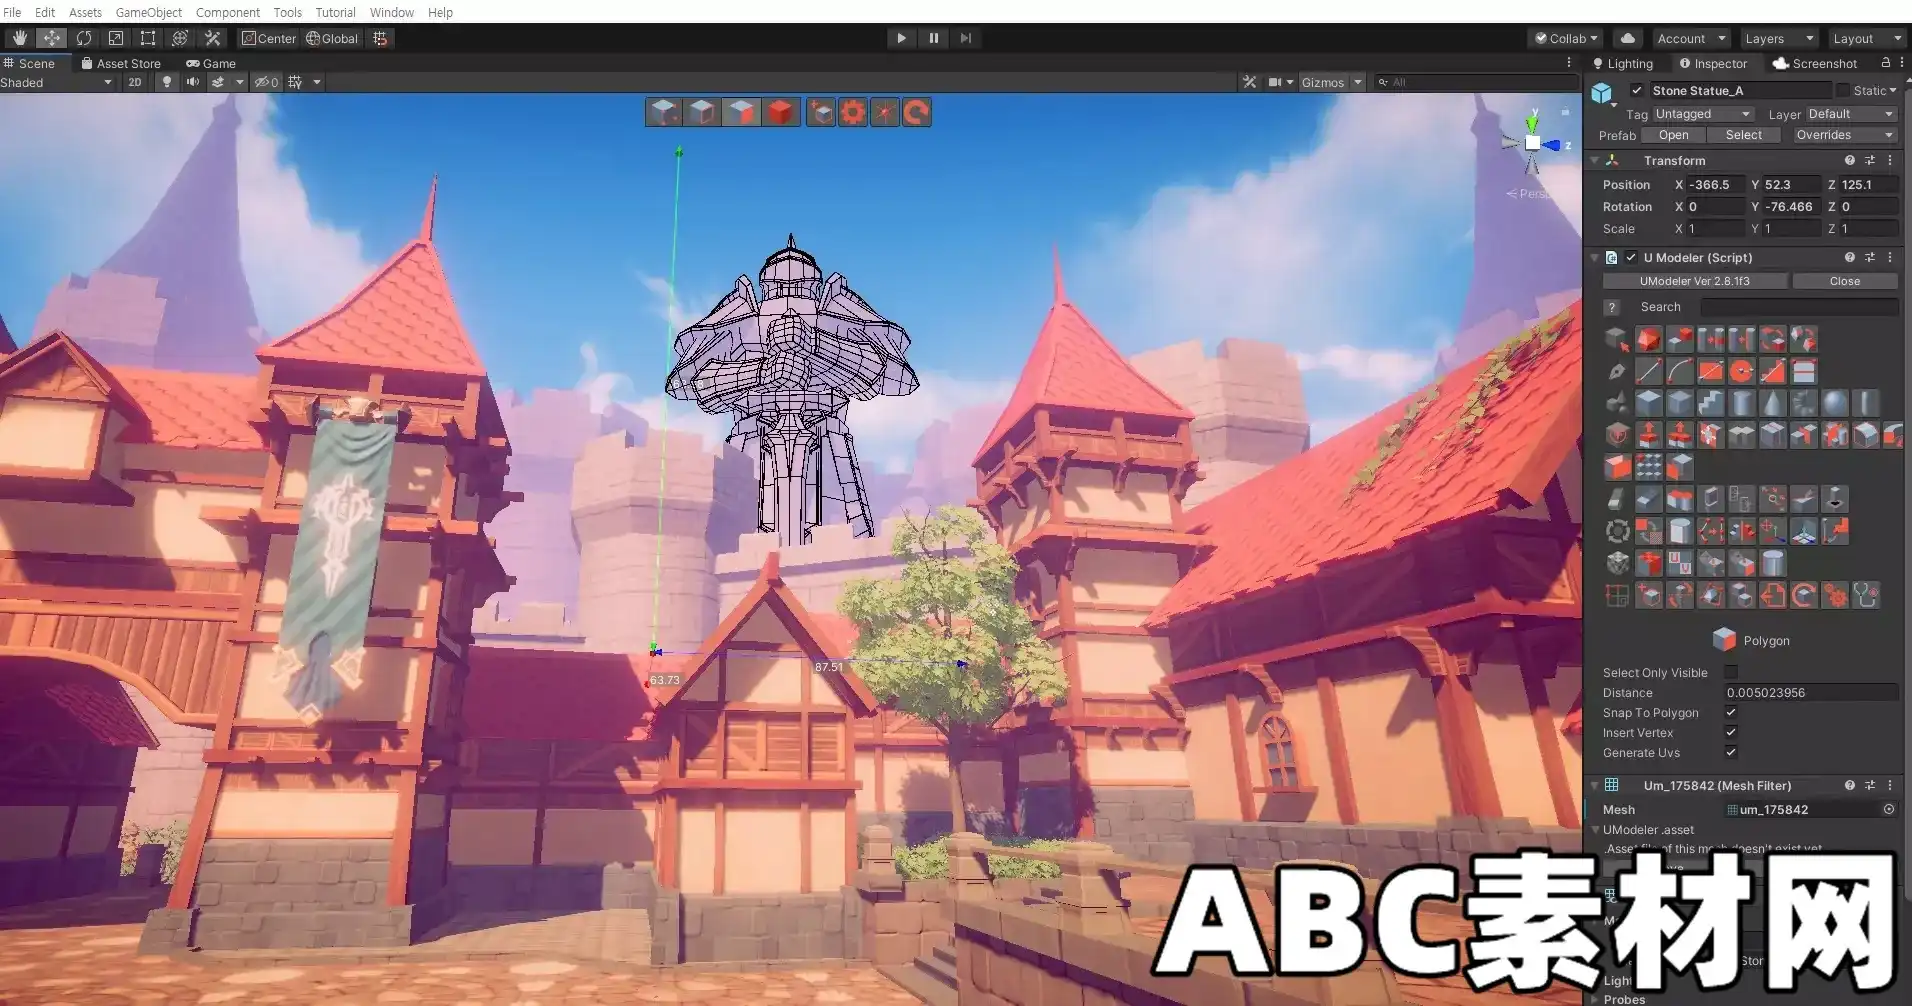Select the Scale tool in the toolbar
1912x1006 pixels.
pyautogui.click(x=116, y=38)
